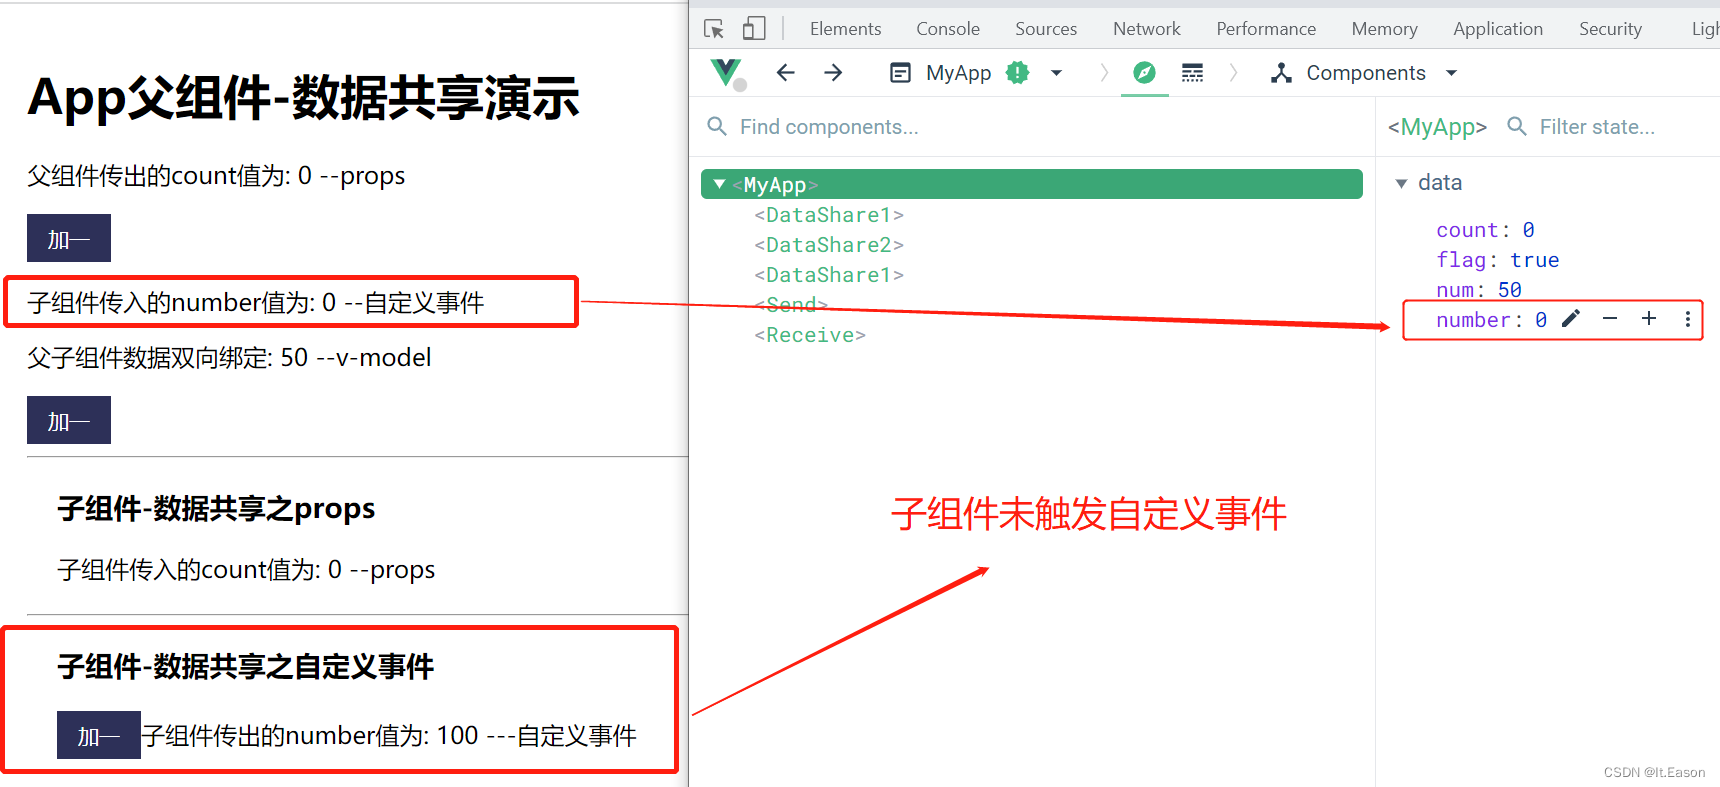
Task: Click the 子组件-数据共享之props heading
Action: pyautogui.click(x=216, y=509)
